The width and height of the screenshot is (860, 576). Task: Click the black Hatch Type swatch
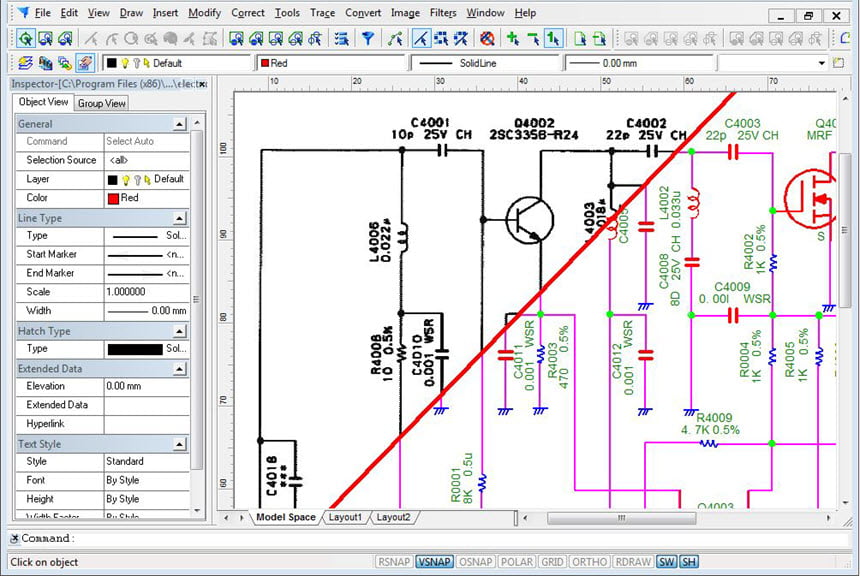[135, 349]
